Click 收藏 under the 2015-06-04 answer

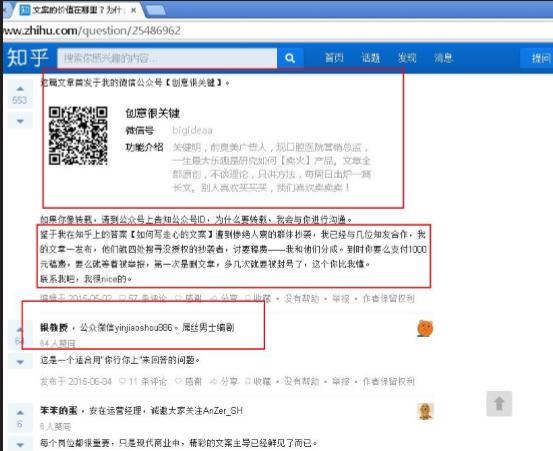pos(258,381)
